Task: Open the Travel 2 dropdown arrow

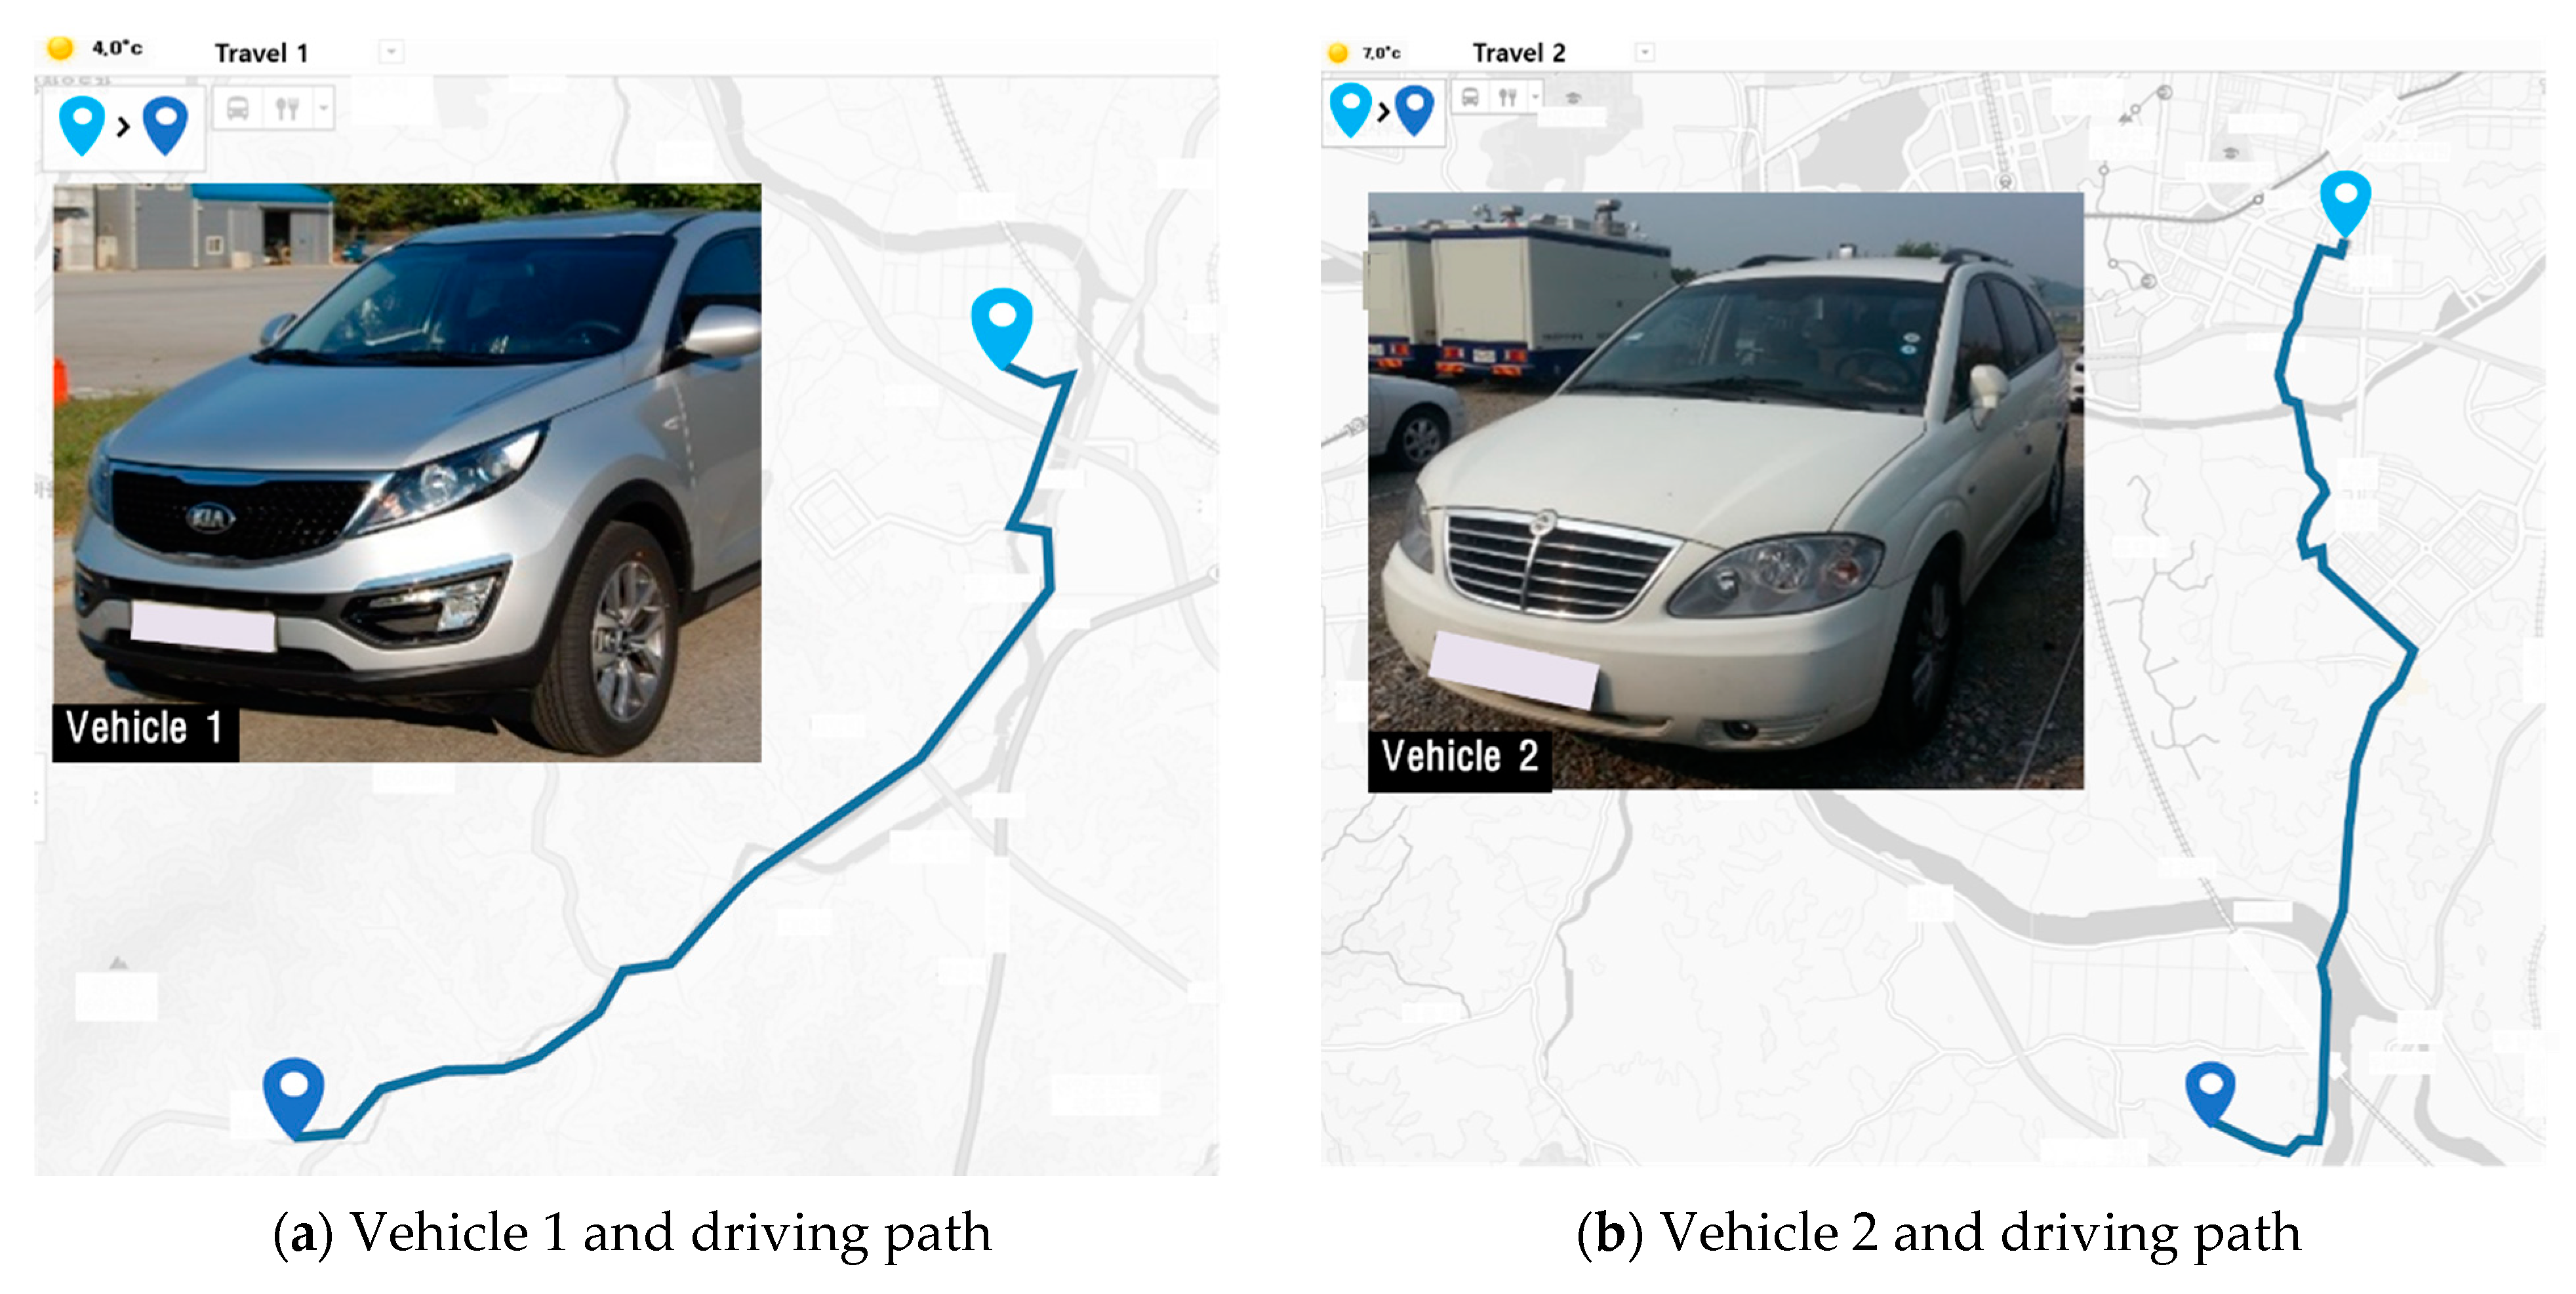Action: 1644,52
